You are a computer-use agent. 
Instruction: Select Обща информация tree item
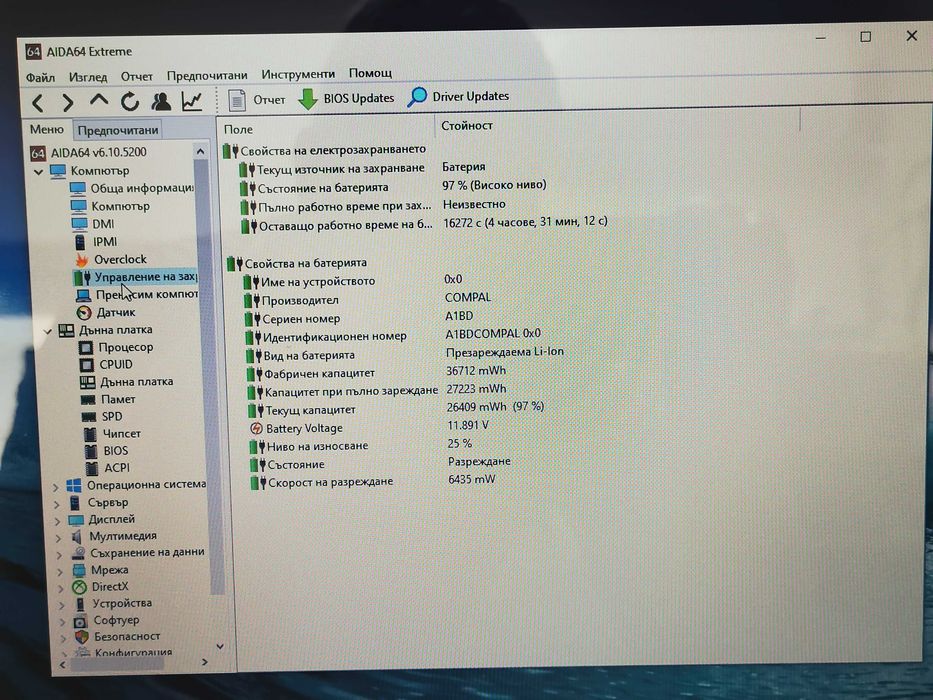132,189
